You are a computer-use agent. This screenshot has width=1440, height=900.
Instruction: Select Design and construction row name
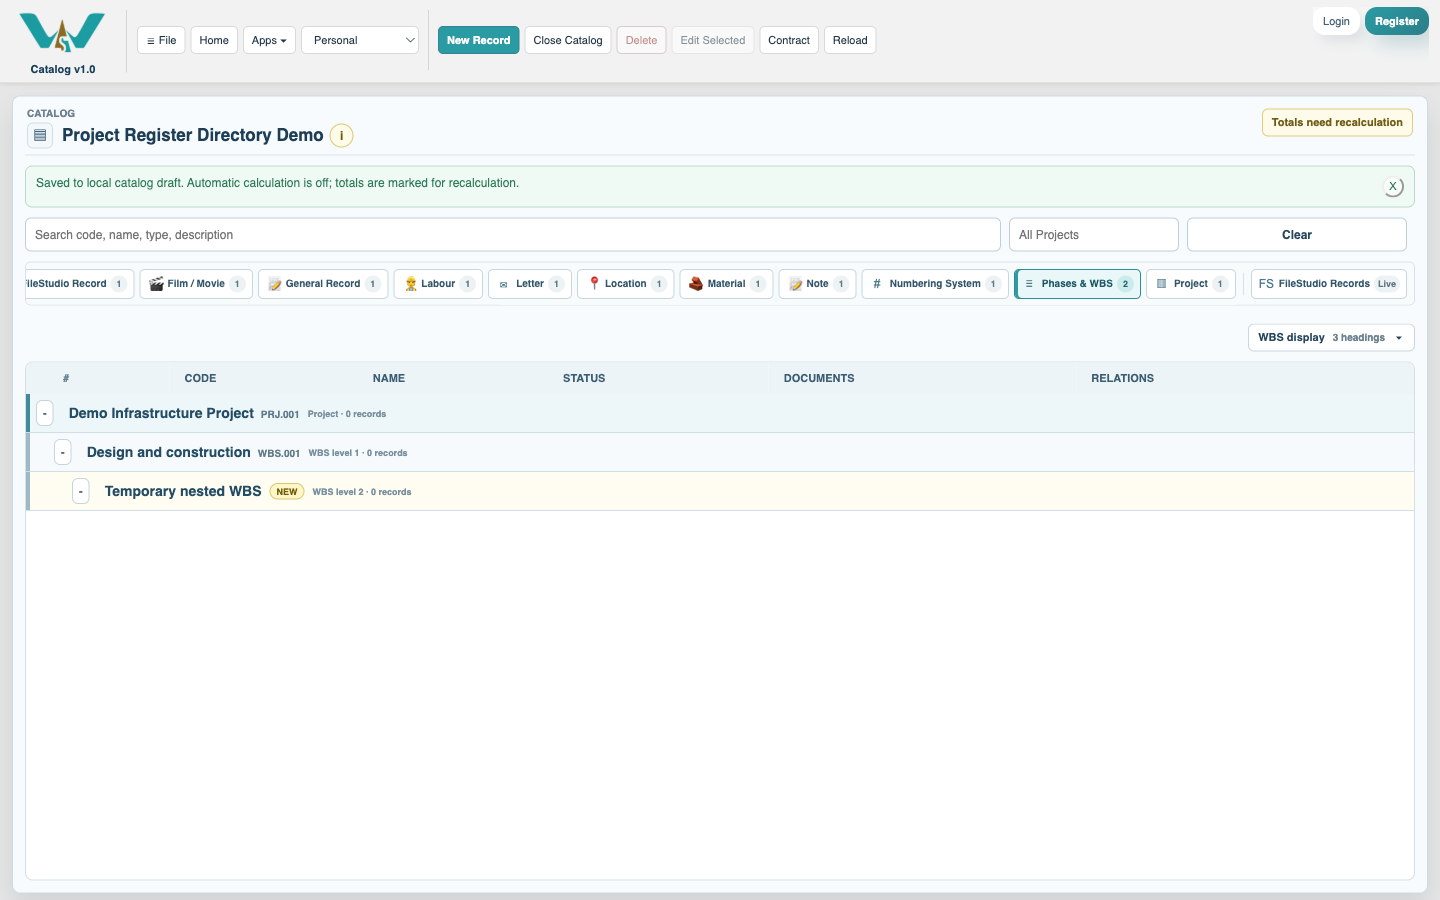point(169,452)
